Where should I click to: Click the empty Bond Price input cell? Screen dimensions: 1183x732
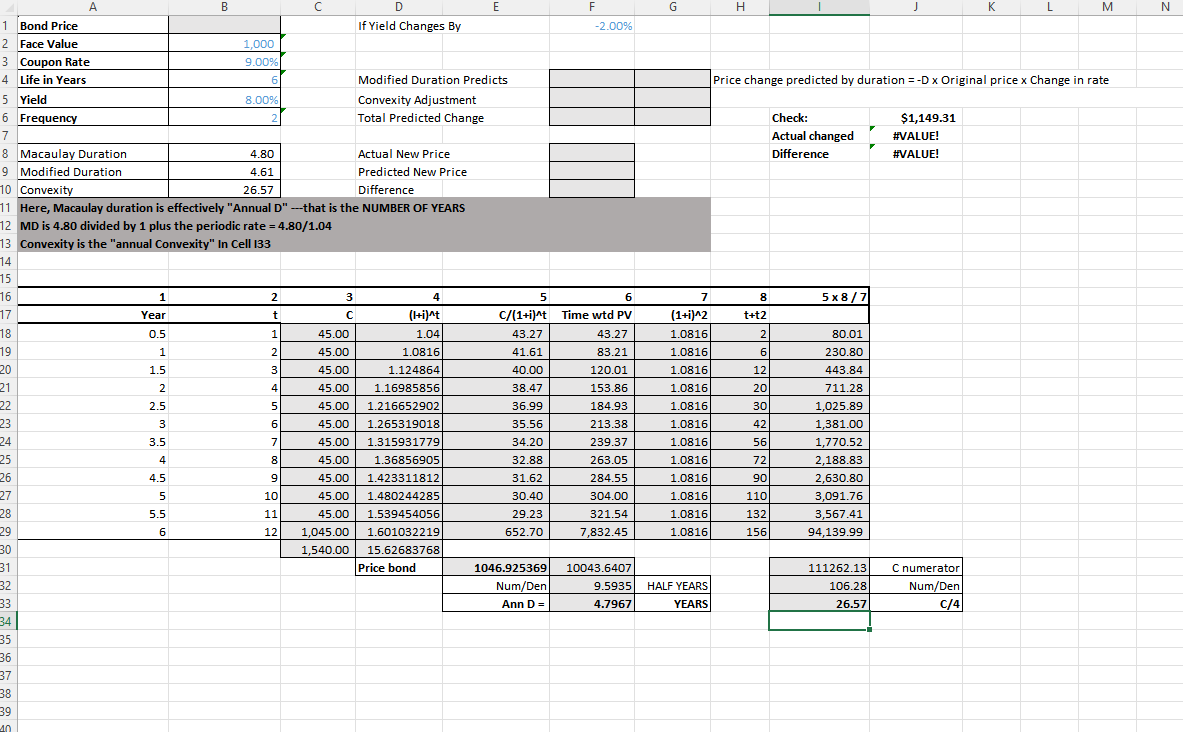pos(224,25)
